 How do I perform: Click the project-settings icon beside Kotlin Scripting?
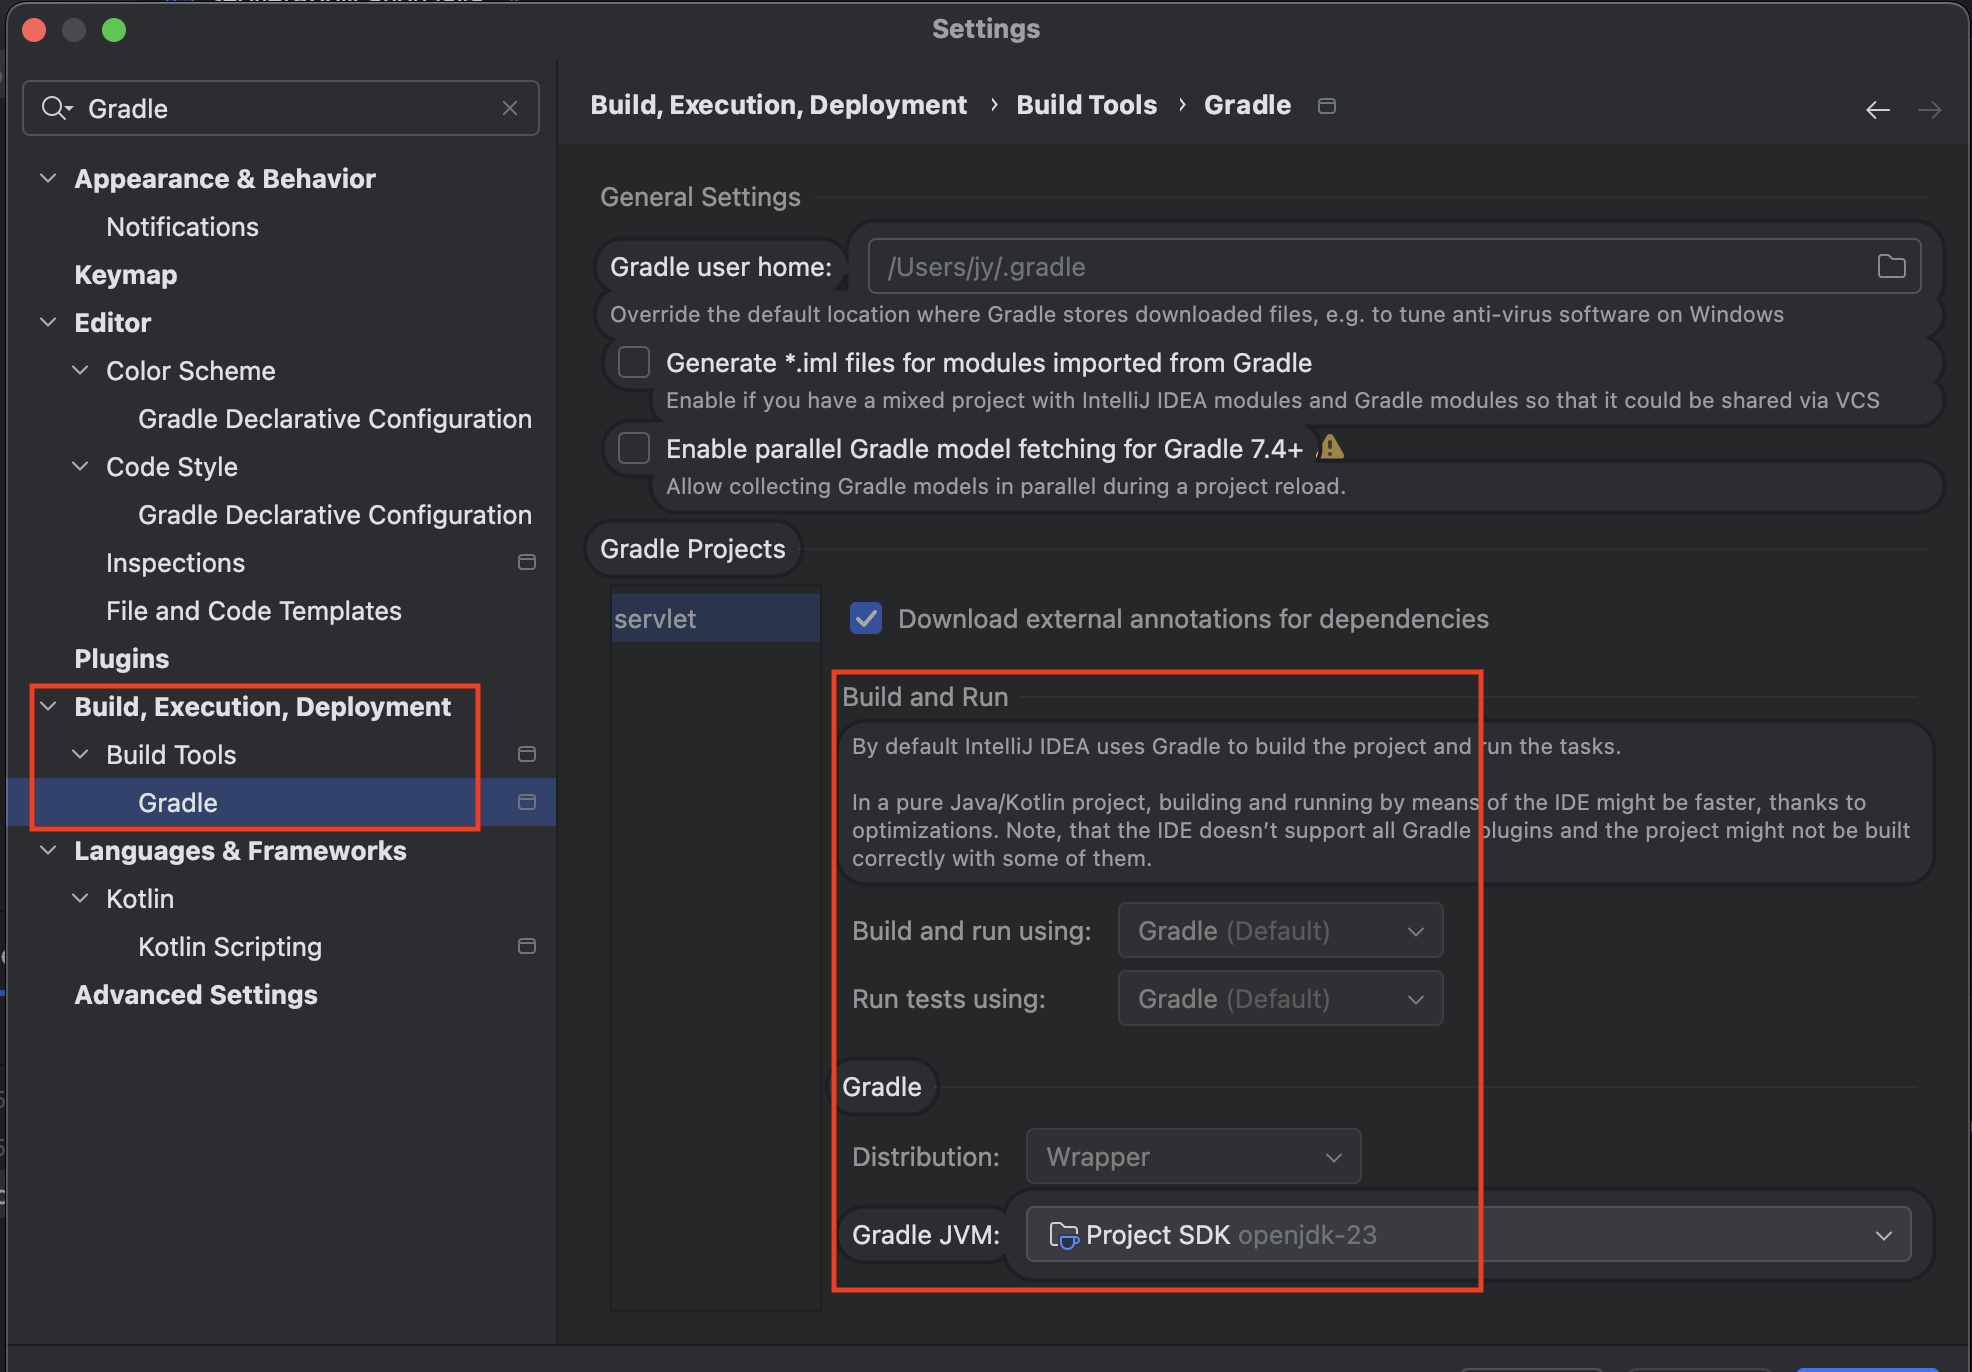(527, 946)
